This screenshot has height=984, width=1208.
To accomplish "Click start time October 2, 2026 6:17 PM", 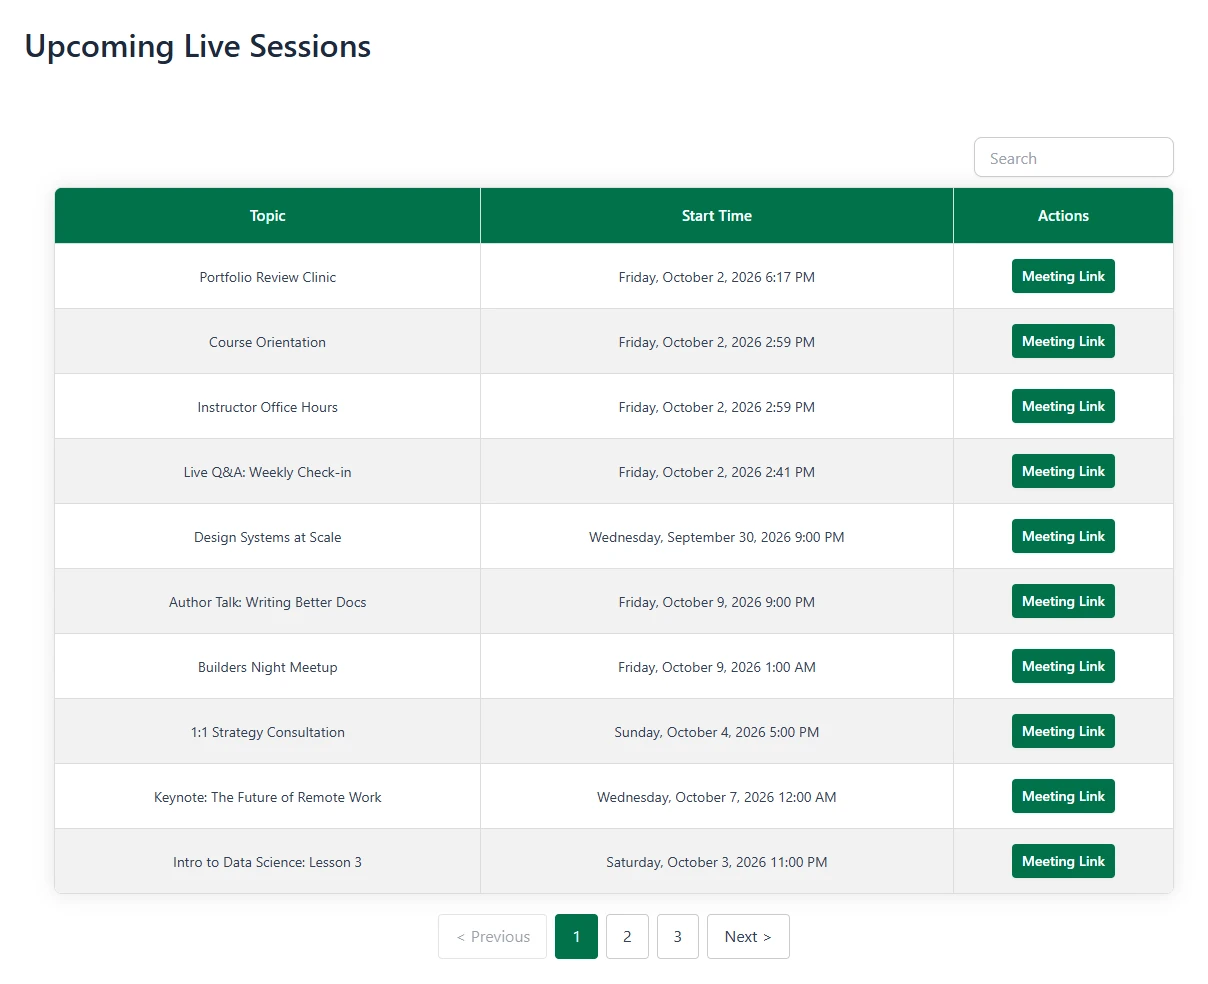I will click(x=717, y=277).
